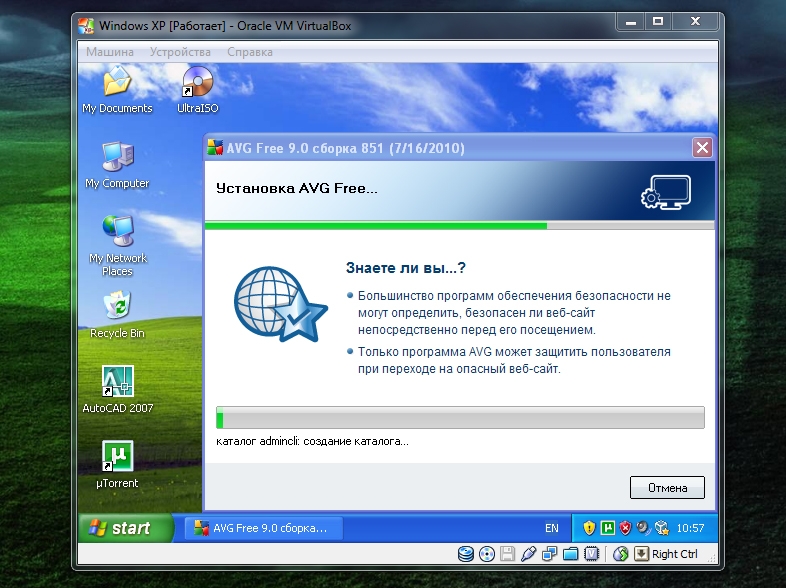Click the µTorrent green tray icon

click(x=607, y=527)
